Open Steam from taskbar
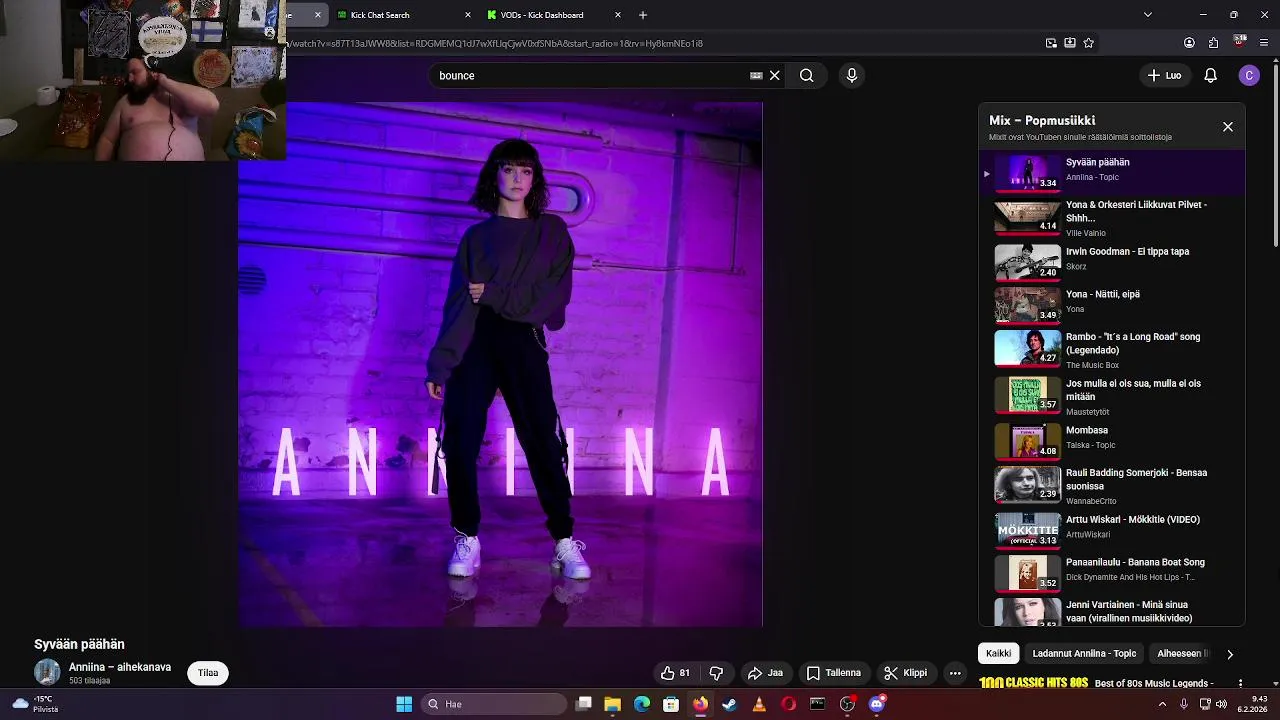Image resolution: width=1280 pixels, height=720 pixels. (x=730, y=704)
